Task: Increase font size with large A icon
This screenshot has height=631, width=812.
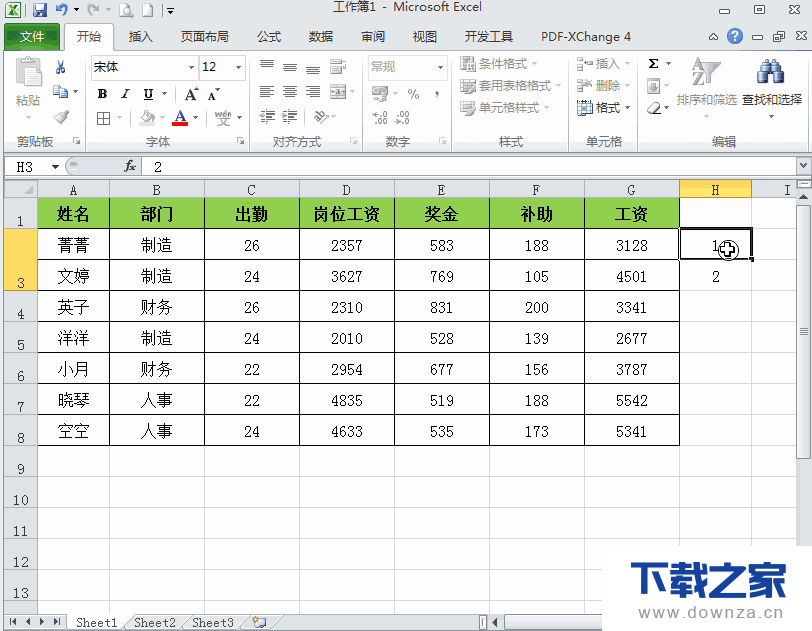Action: coord(191,94)
